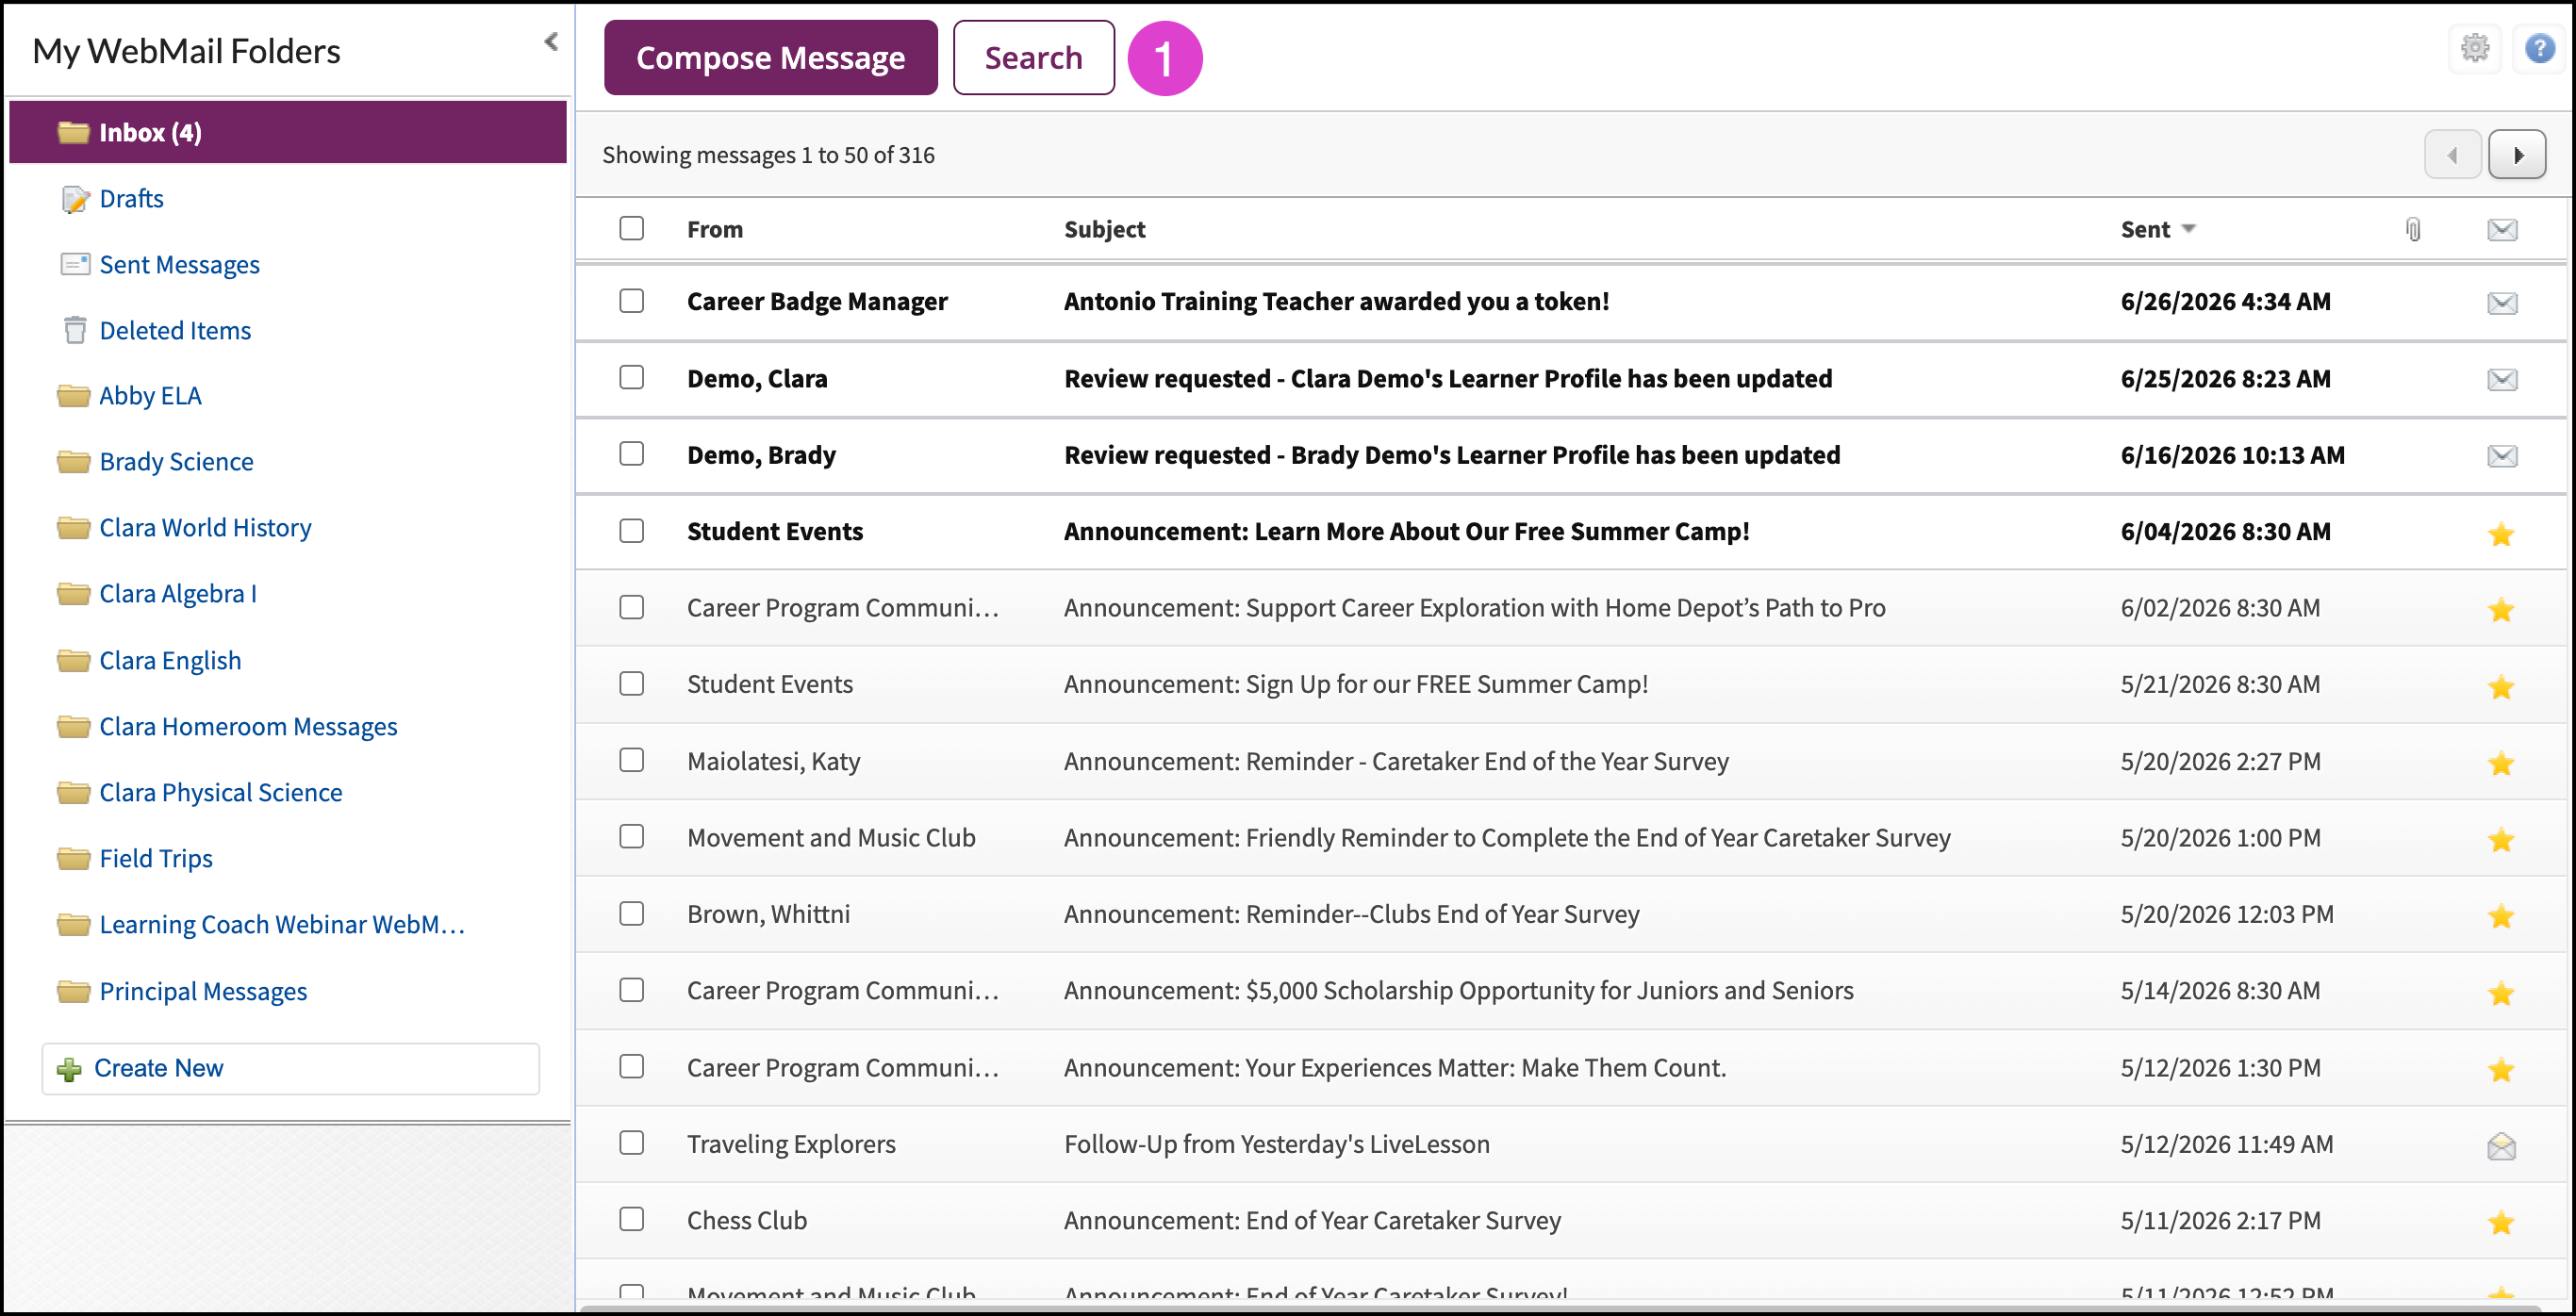Click star on $5,000 Scholarship announcement row
This screenshot has width=2576, height=1316.
pos(2501,993)
